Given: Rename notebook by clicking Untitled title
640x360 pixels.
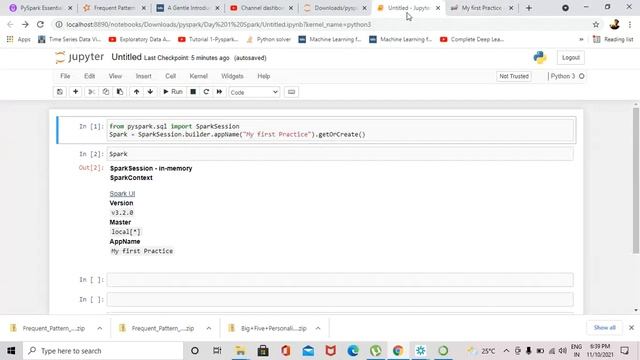Looking at the screenshot, I should (x=126, y=57).
